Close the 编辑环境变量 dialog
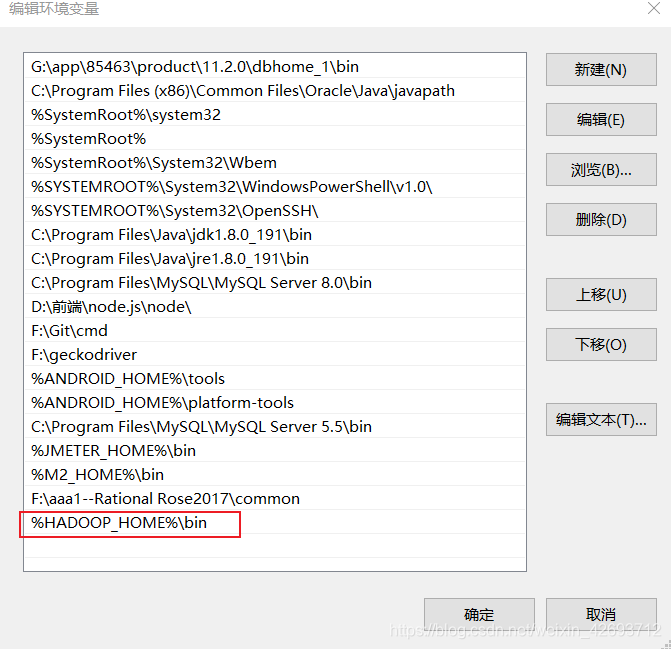 tap(653, 8)
